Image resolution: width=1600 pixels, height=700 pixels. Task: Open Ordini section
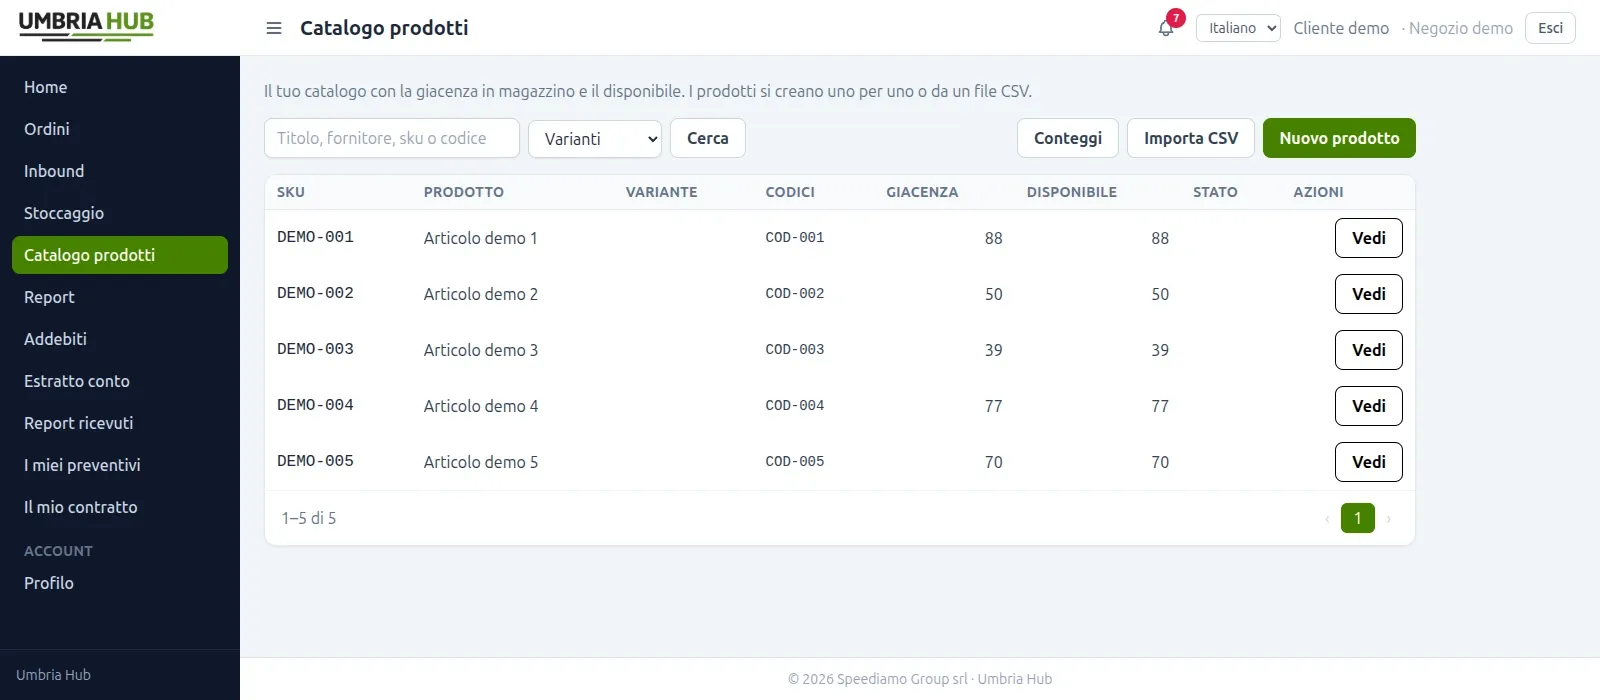(x=120, y=129)
